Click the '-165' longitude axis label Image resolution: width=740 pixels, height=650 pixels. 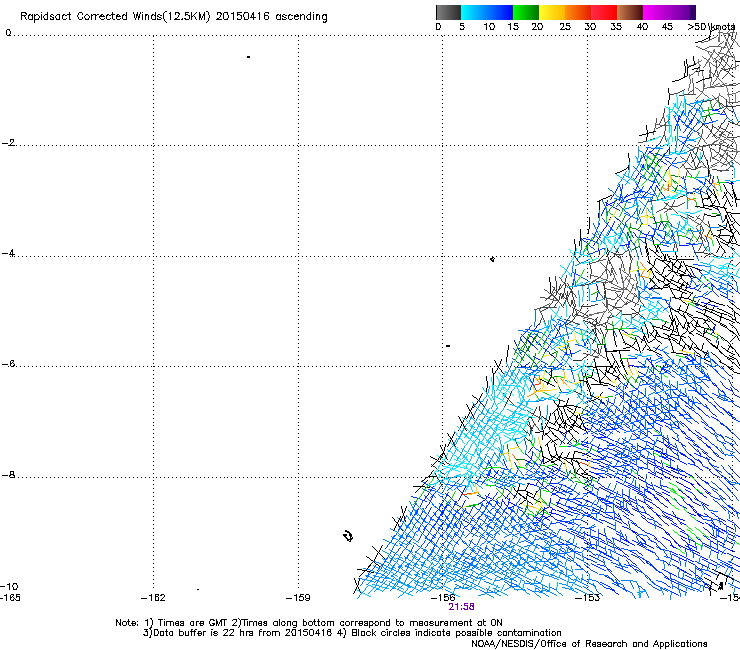tap(10, 598)
